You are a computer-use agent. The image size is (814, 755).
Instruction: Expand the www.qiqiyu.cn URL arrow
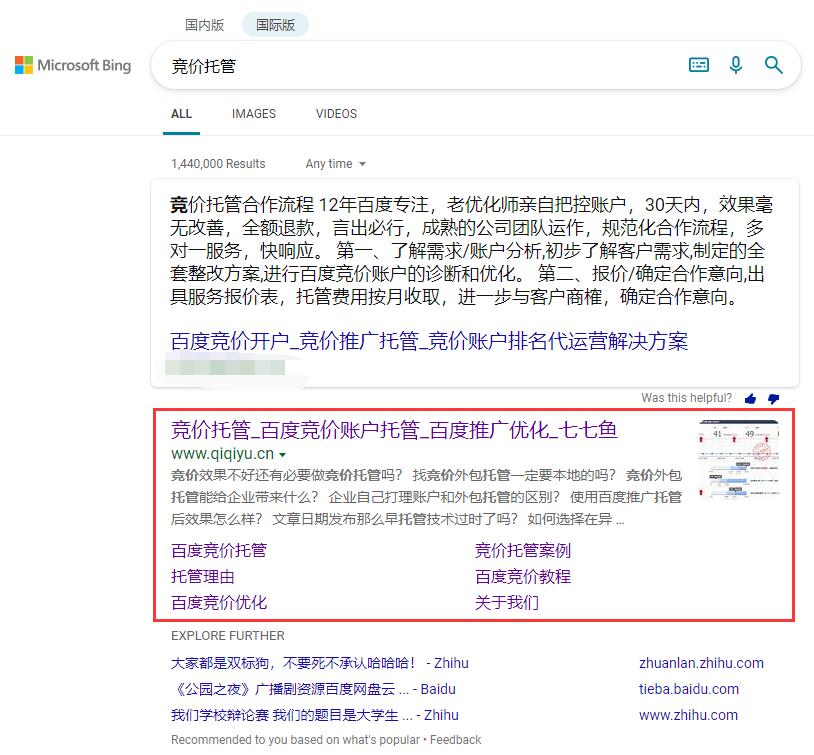(282, 455)
